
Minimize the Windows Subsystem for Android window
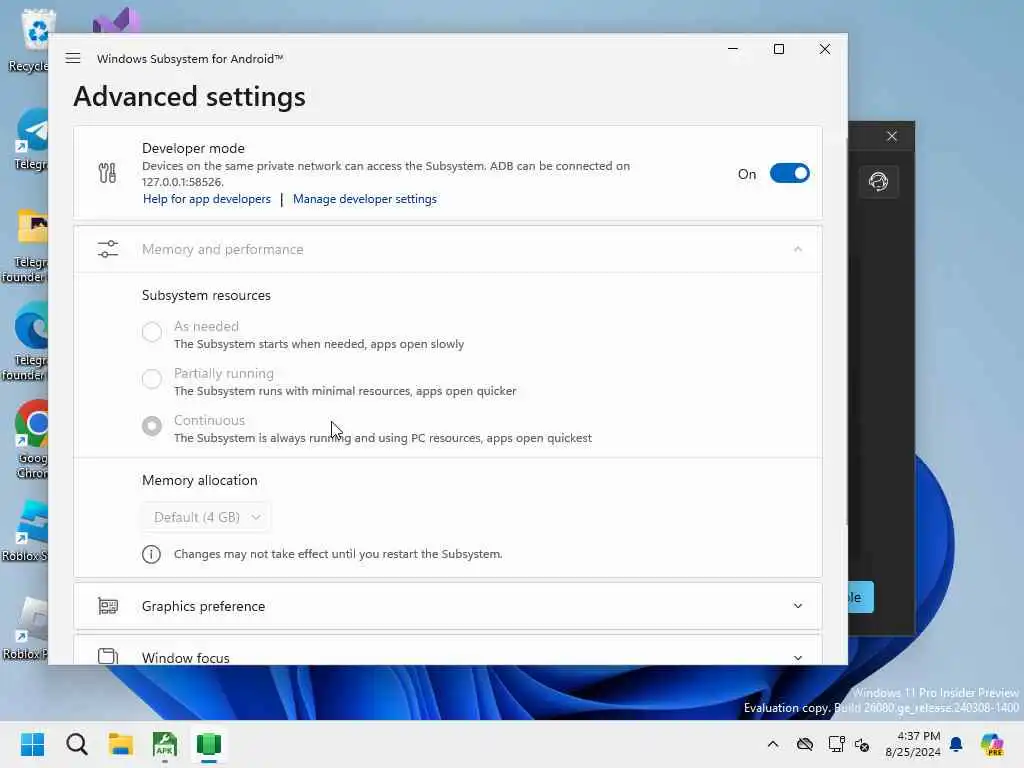click(733, 49)
